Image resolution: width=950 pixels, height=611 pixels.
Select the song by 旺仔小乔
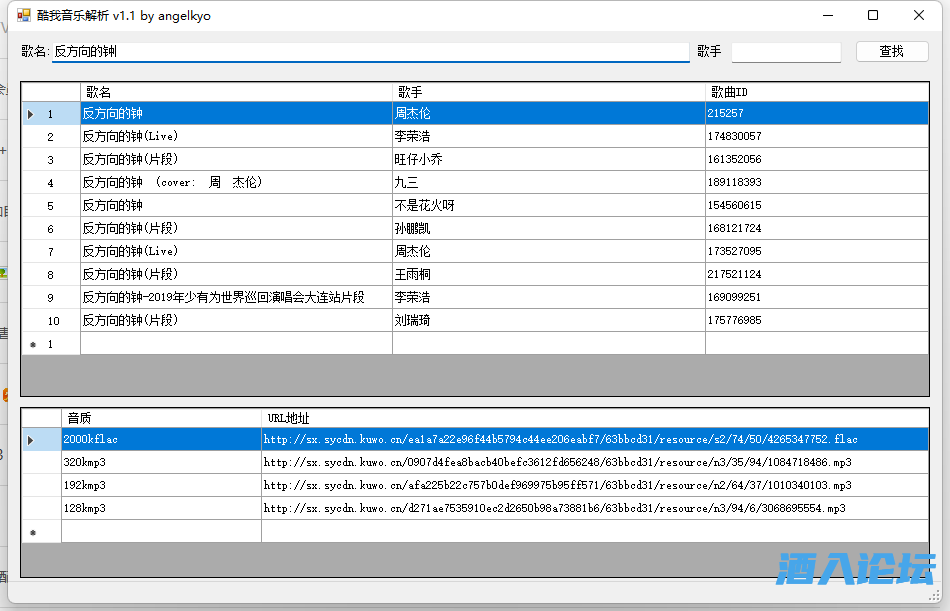pyautogui.click(x=548, y=159)
